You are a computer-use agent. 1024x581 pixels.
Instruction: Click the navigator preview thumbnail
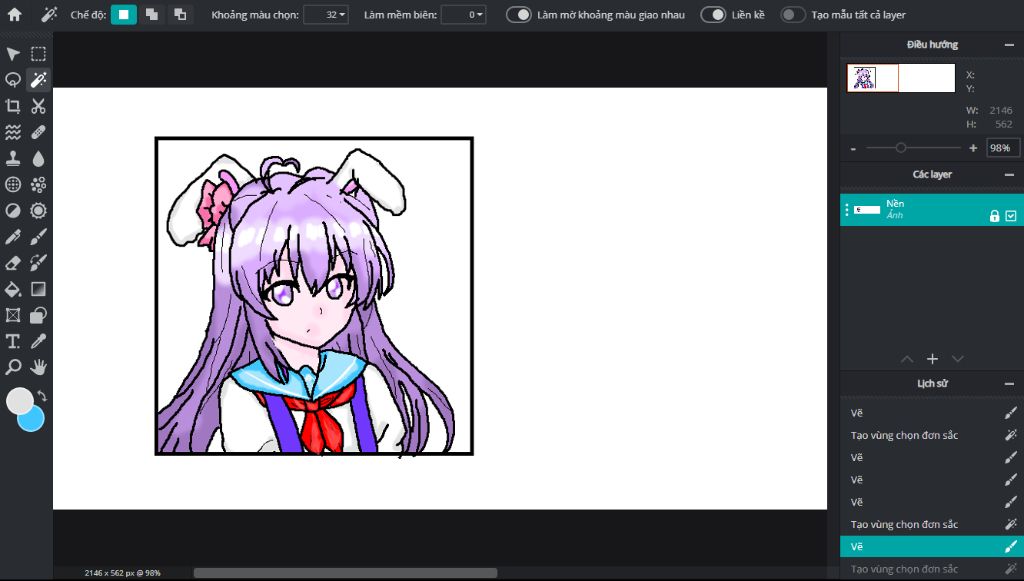tap(901, 78)
